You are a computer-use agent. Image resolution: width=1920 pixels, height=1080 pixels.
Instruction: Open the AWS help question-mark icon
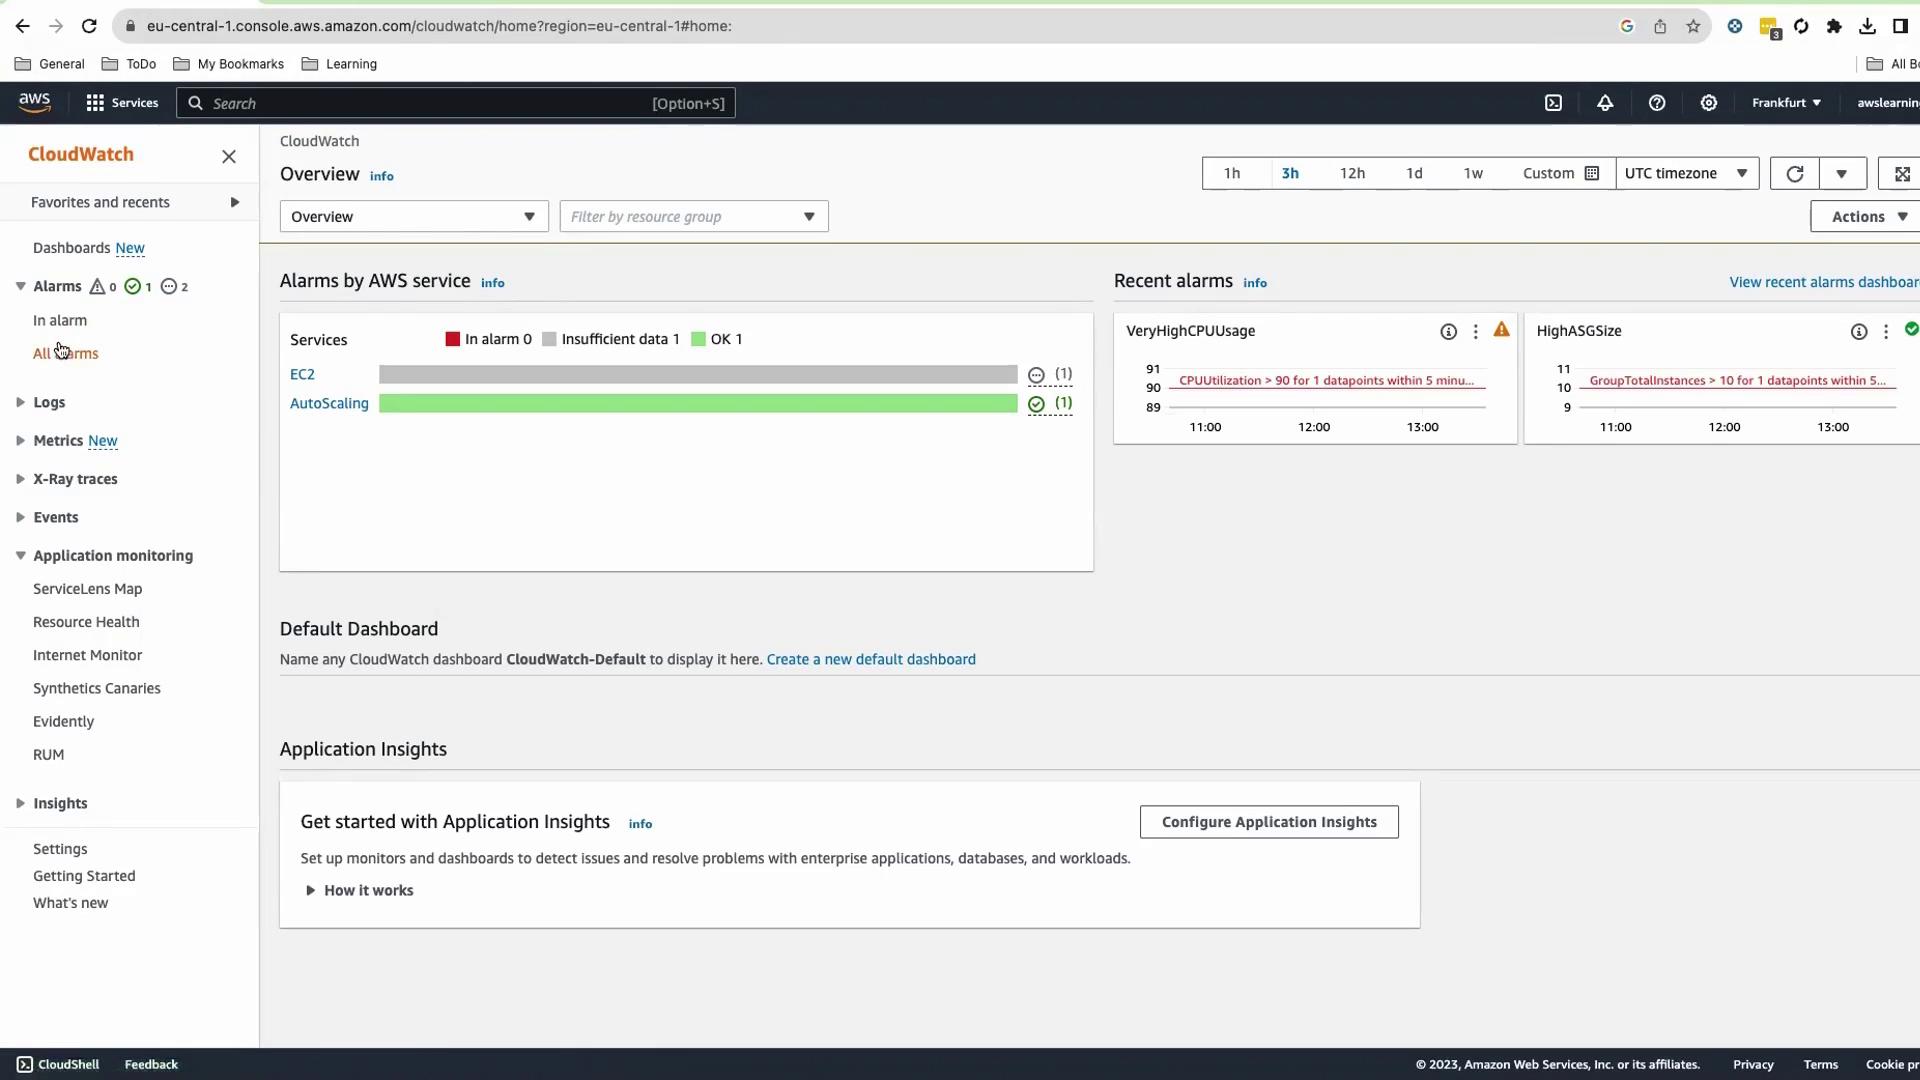[1657, 103]
